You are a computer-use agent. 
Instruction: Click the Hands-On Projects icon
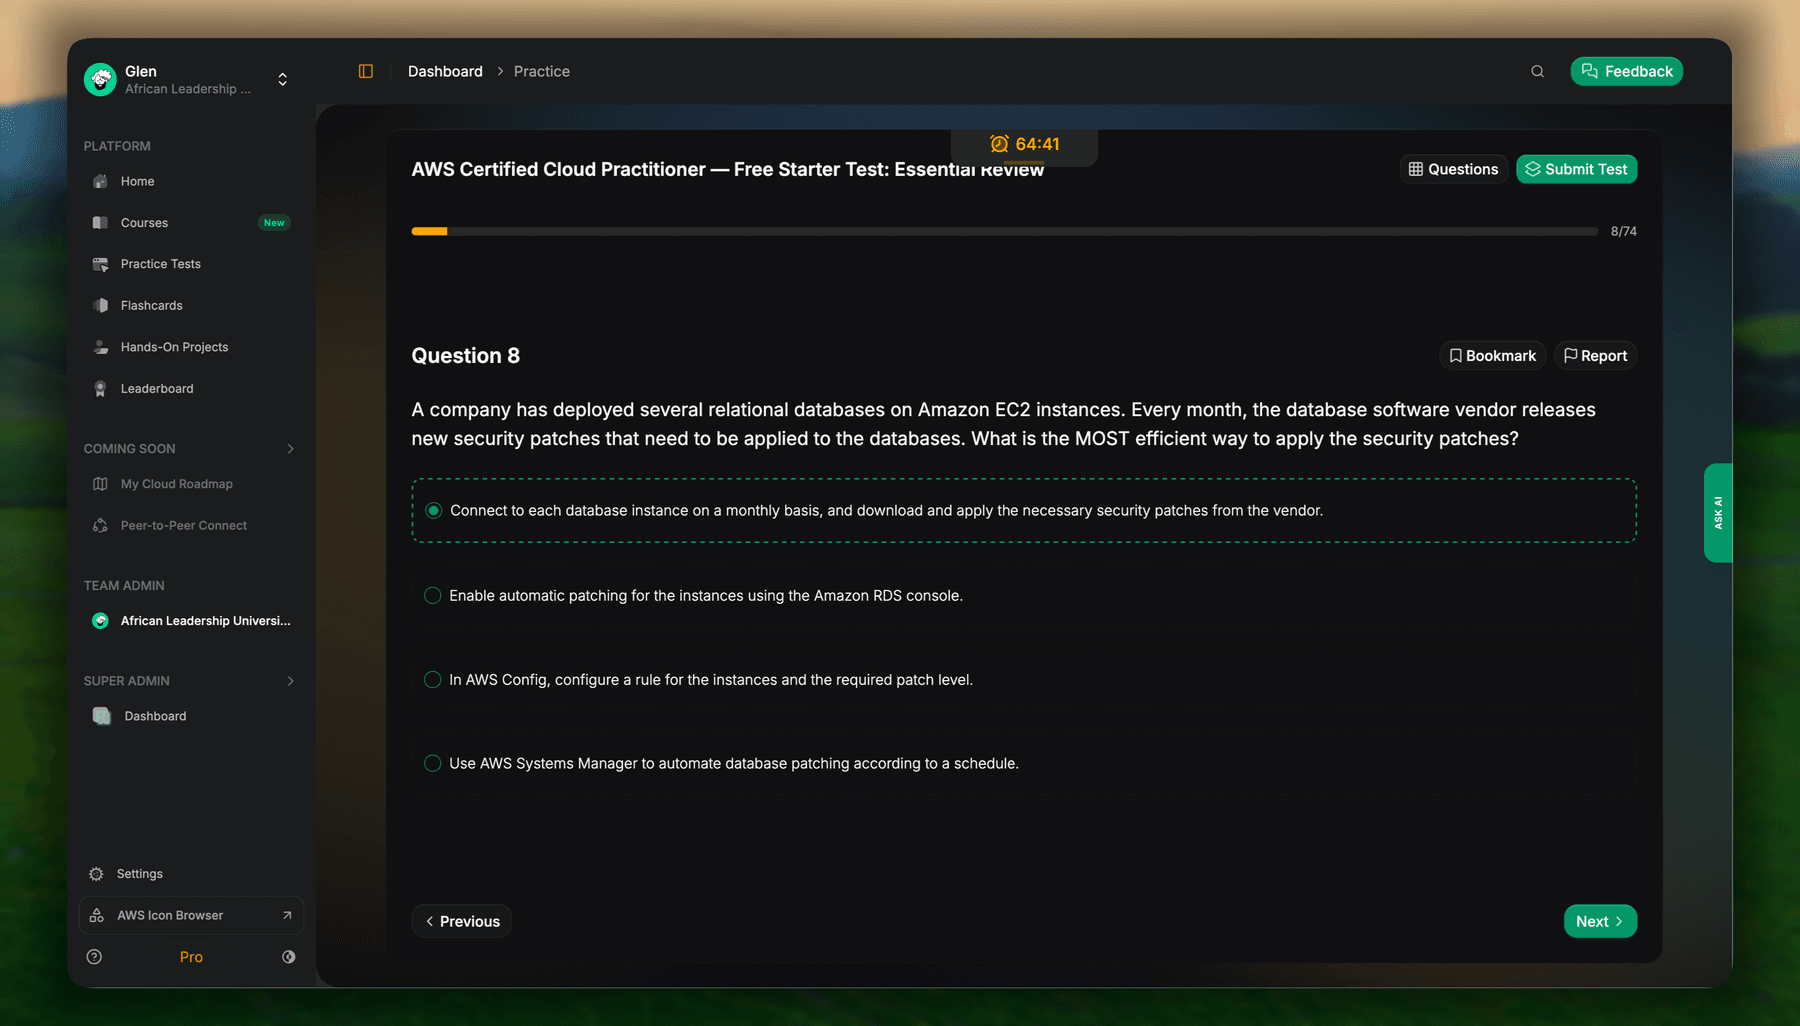(100, 347)
